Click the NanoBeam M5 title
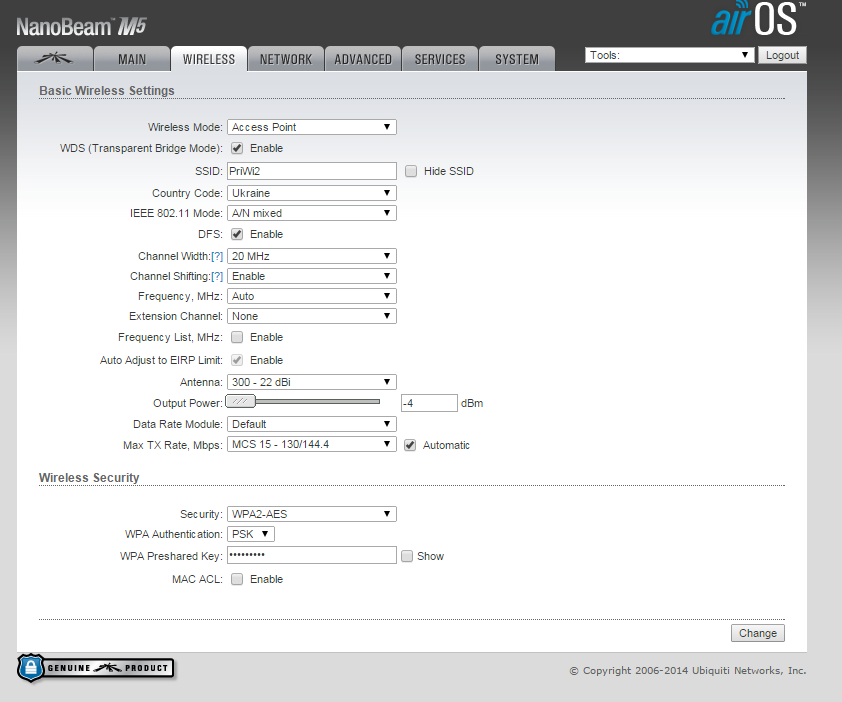 click(81, 26)
